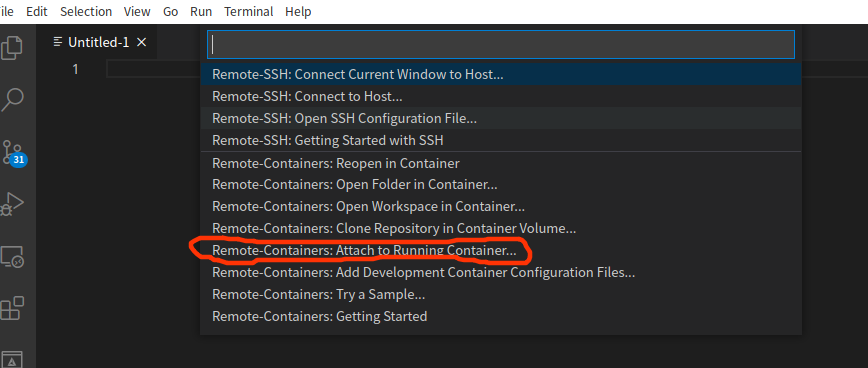This screenshot has height=368, width=868.
Task: Open the Extensions view icon
Action: click(13, 308)
